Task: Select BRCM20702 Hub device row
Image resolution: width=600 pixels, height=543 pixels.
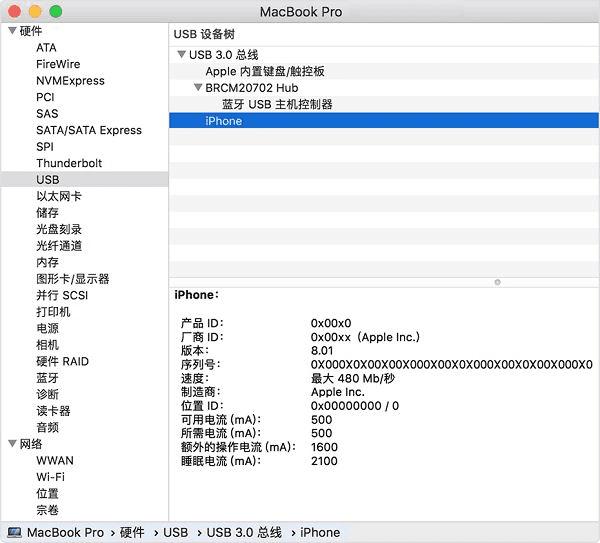Action: [384, 88]
